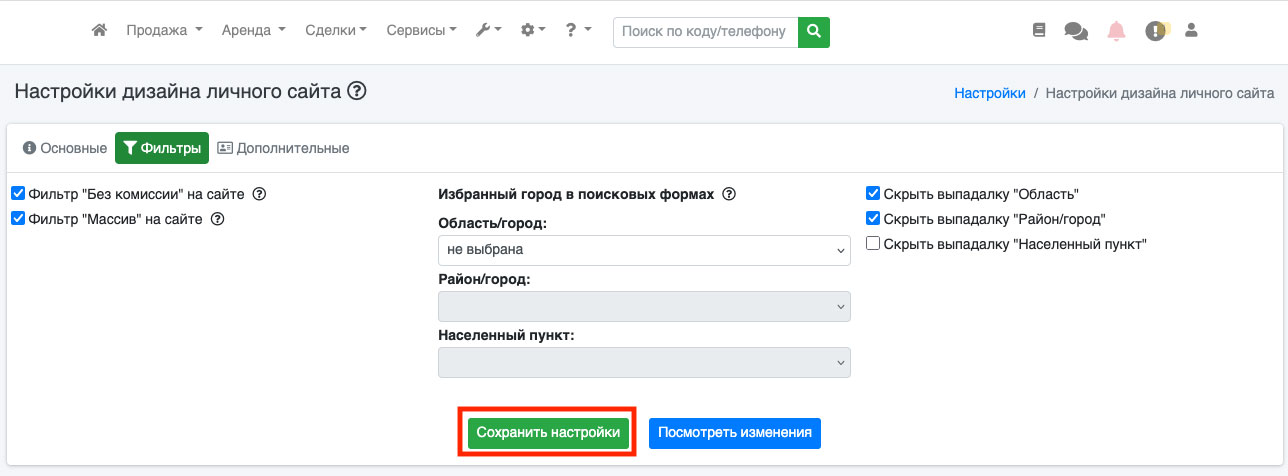The image size is (1288, 476).
Task: Follow the "Настройки" breadcrumb link
Action: point(990,93)
